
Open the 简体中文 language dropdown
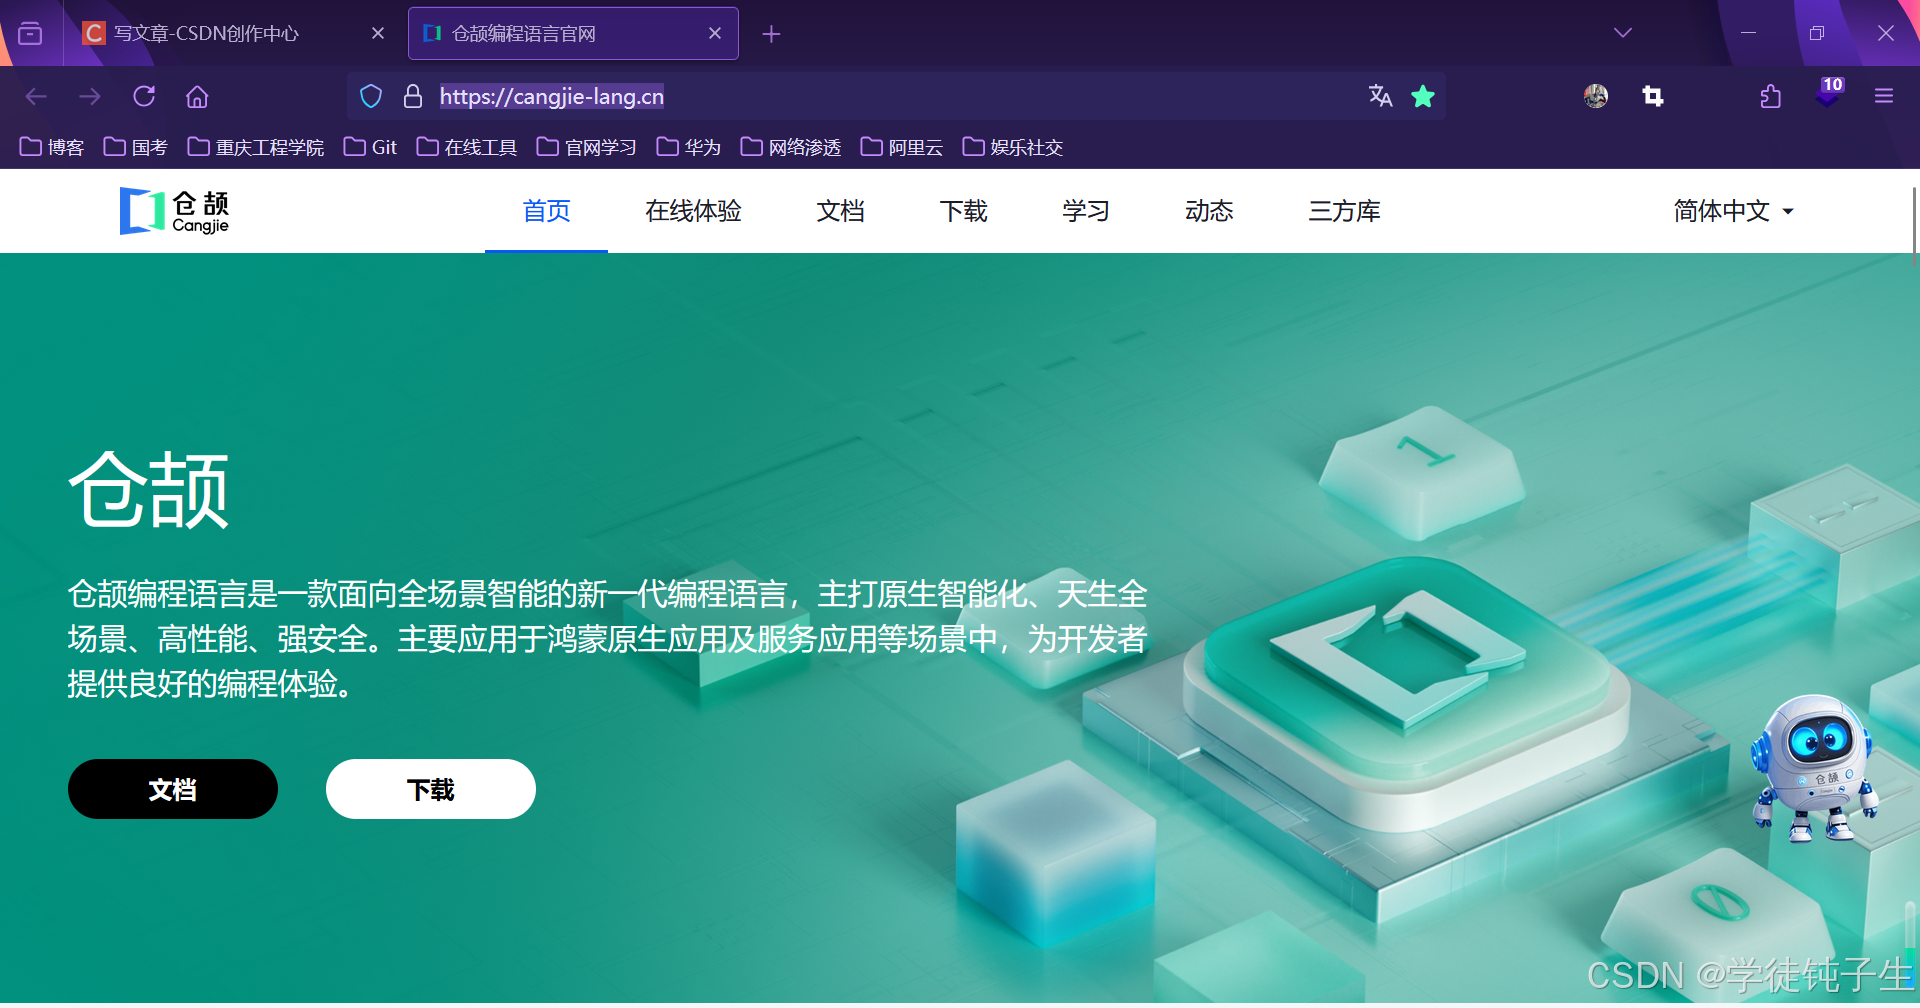tap(1734, 211)
